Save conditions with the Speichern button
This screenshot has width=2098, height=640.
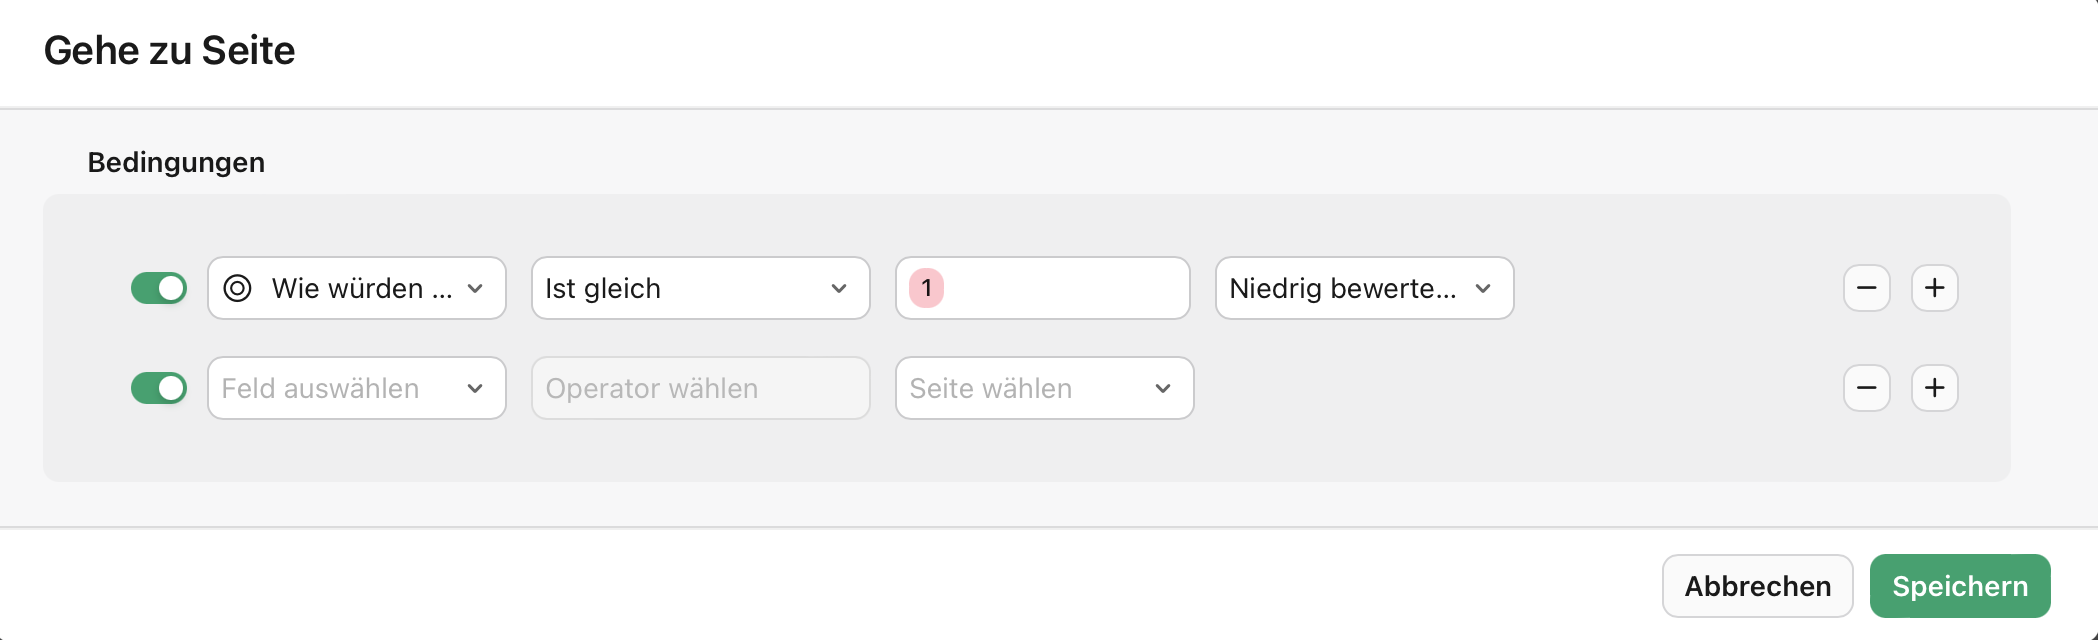click(1959, 586)
